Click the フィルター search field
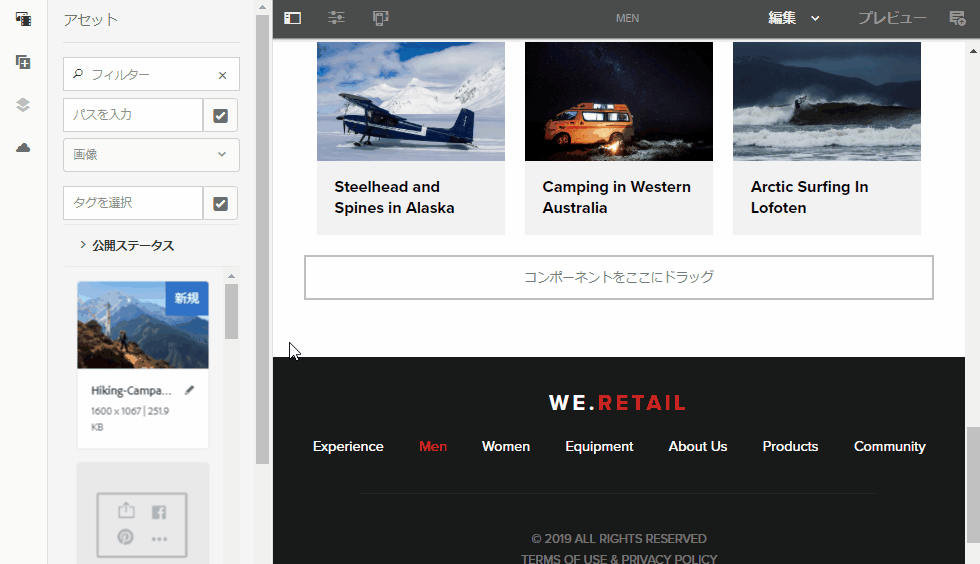The image size is (980, 564). click(x=151, y=74)
